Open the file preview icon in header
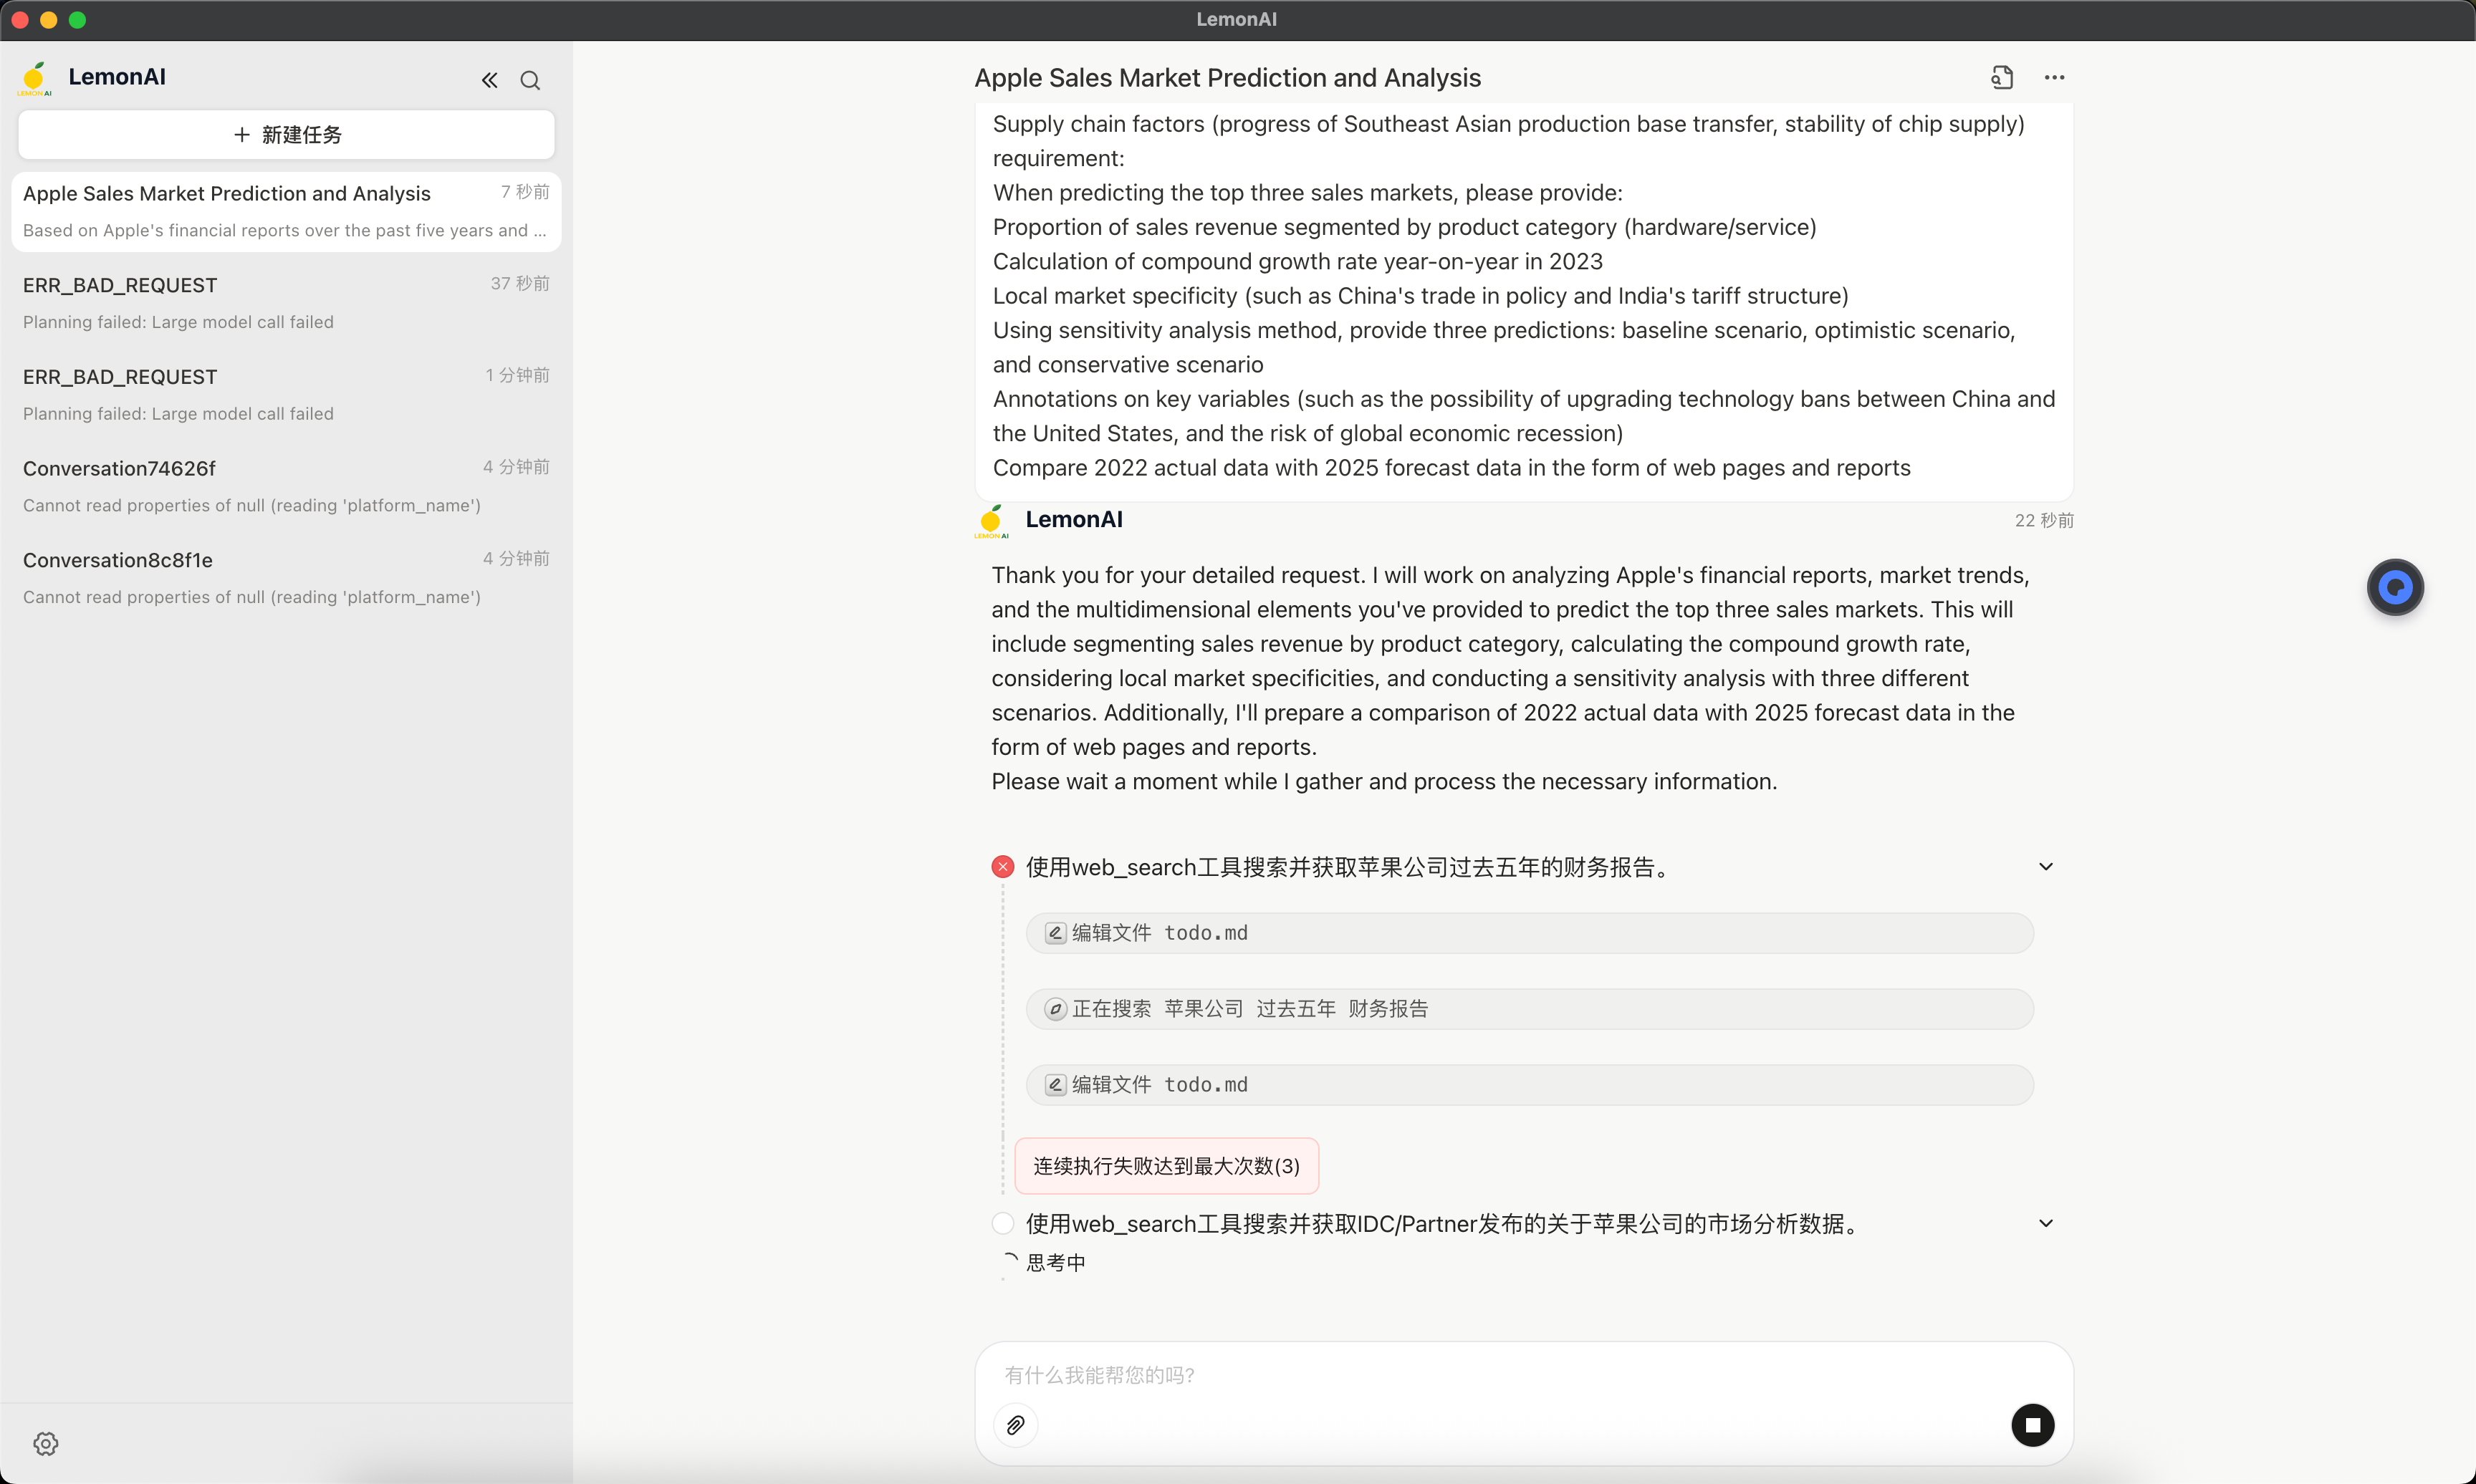This screenshot has height=1484, width=2476. [x=2001, y=78]
